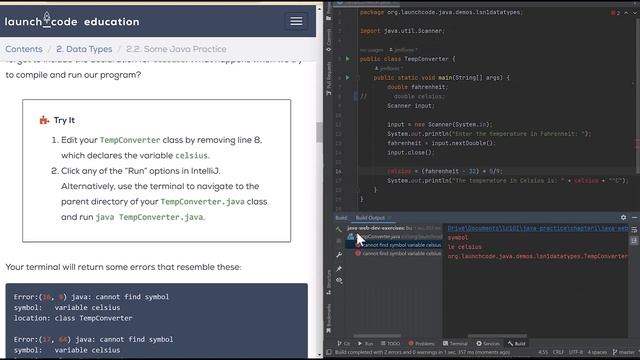Click the rebuild hammer icon
The width and height of the screenshot is (640, 360).
[x=339, y=230]
